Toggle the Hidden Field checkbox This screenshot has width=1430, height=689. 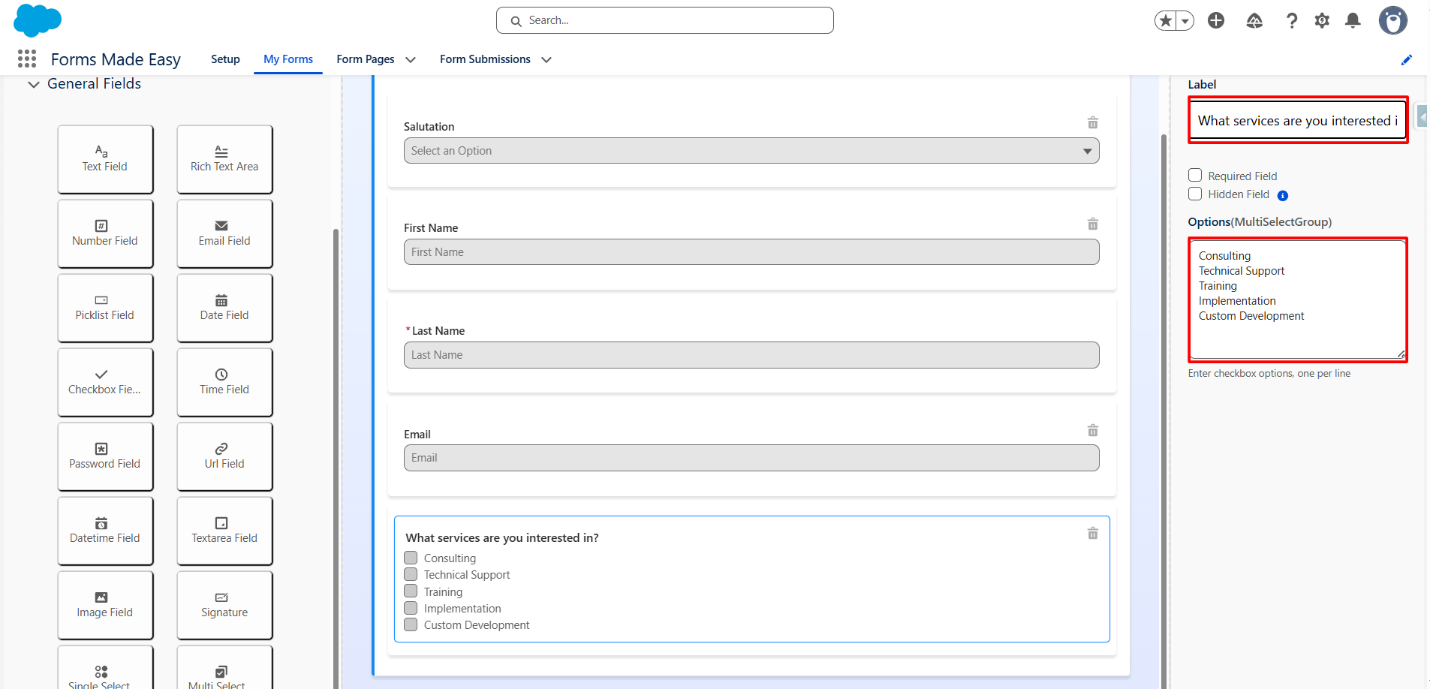coord(1195,194)
